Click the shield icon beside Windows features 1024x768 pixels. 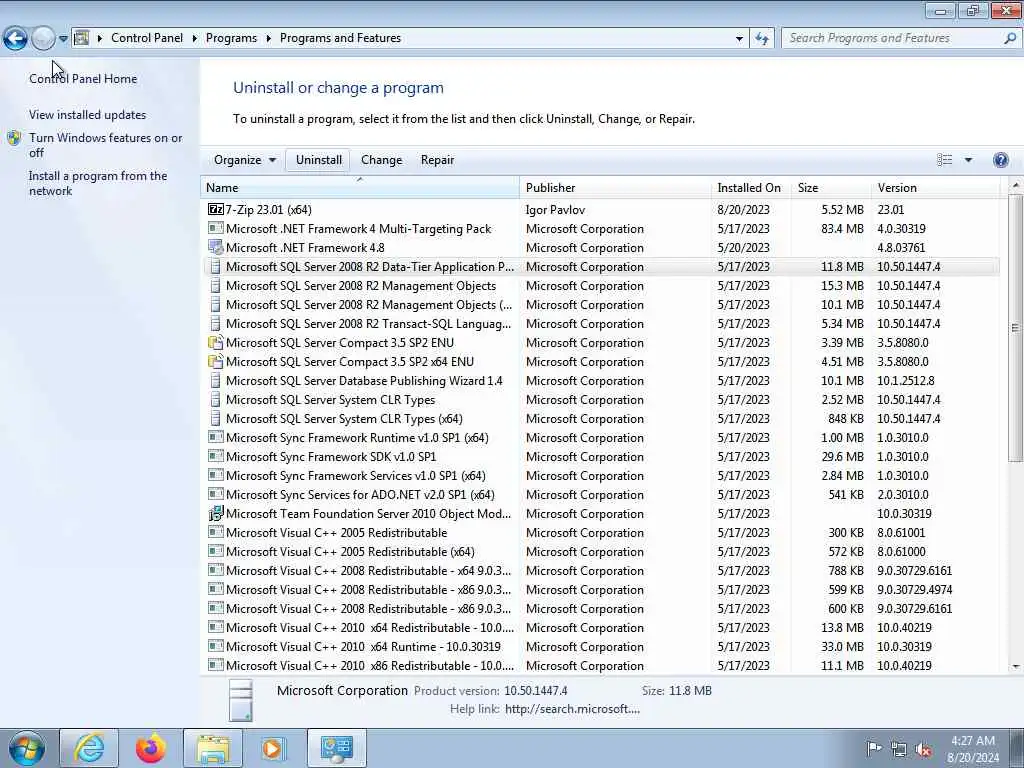click(14, 138)
